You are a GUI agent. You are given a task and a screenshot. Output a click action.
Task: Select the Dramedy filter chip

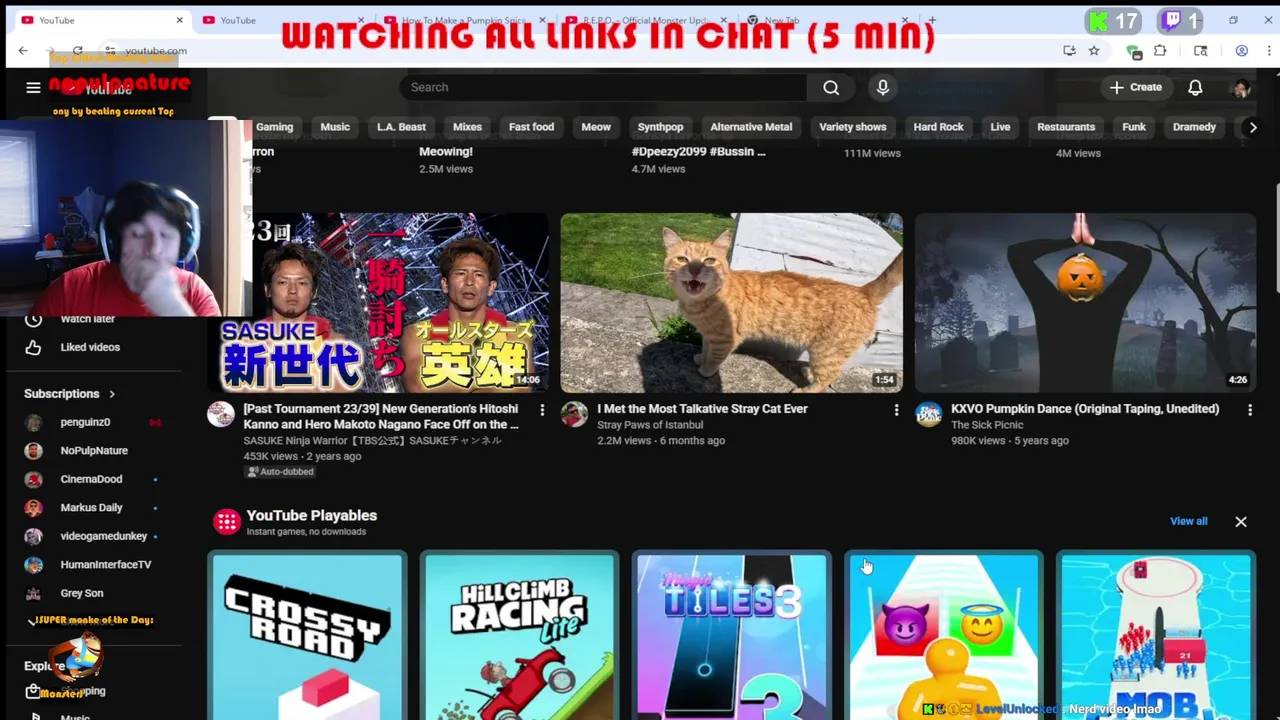[1194, 127]
